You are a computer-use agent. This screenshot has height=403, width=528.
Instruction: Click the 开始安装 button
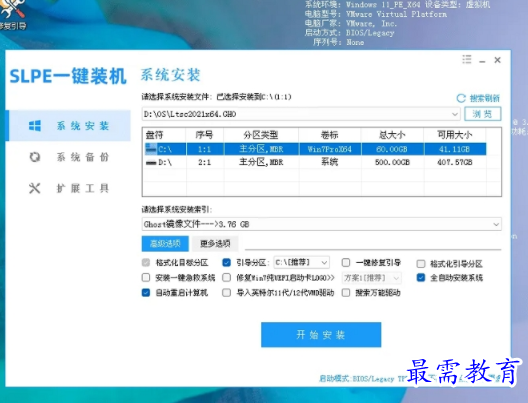(321, 335)
